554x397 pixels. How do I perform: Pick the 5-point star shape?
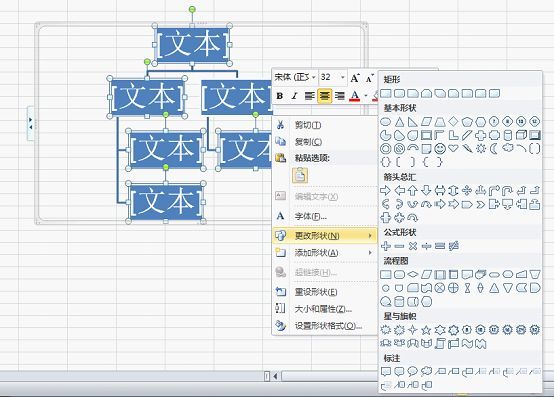[x=426, y=330]
